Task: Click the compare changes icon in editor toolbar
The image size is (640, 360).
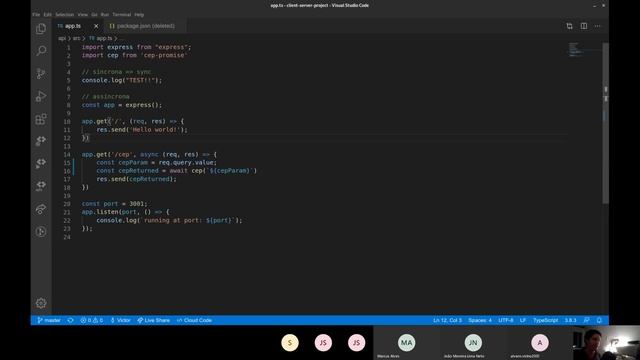Action: [x=569, y=26]
